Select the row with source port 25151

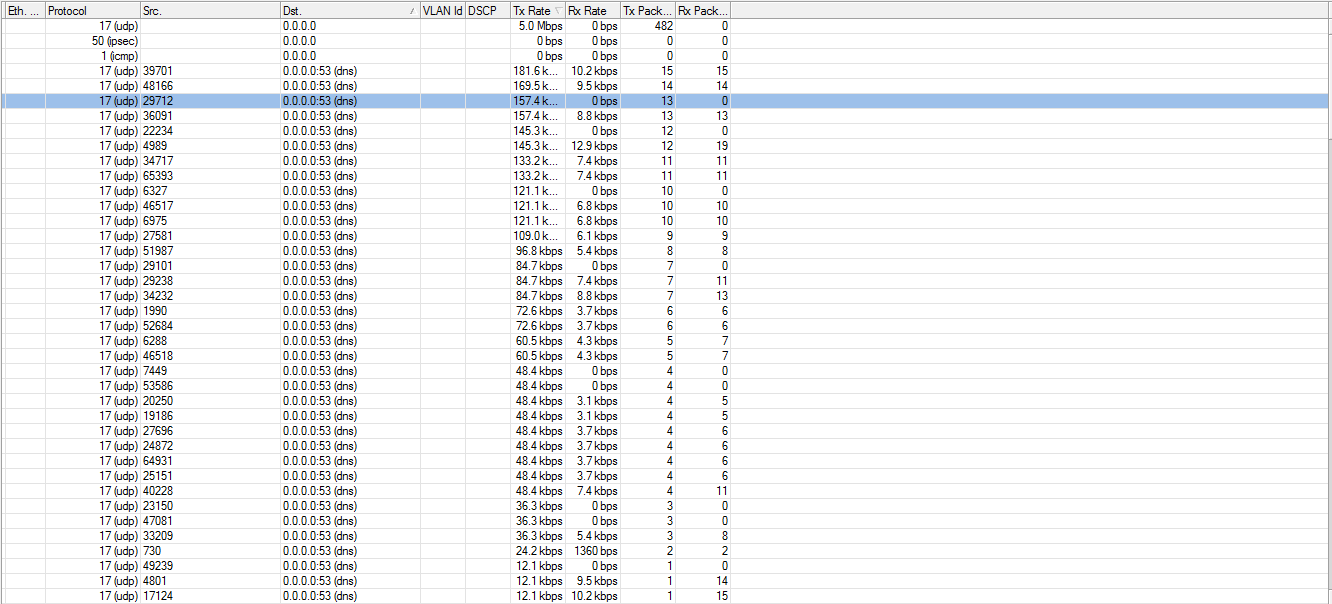pos(666,476)
